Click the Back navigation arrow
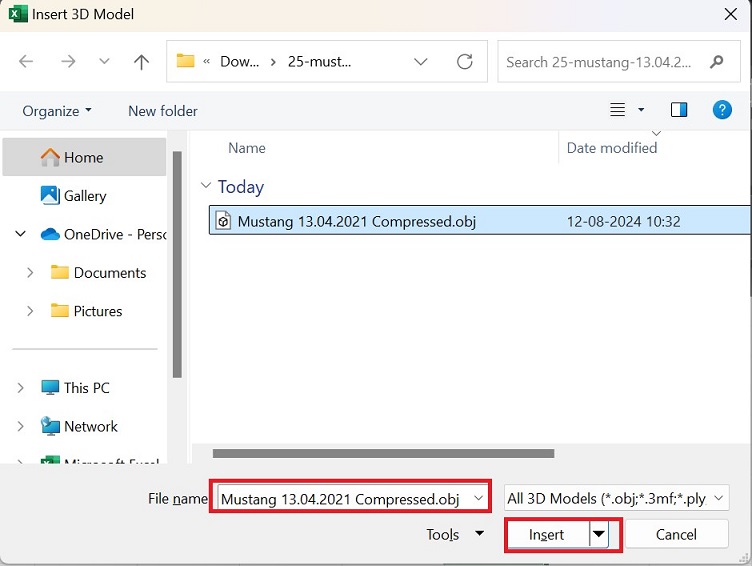752x566 pixels. 26,61
